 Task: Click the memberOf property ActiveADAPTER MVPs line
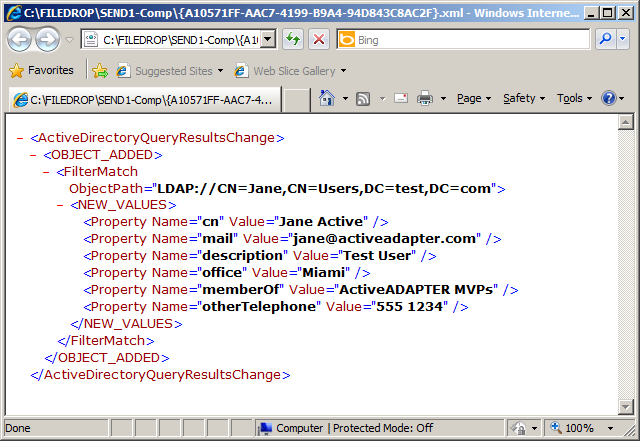(x=301, y=290)
